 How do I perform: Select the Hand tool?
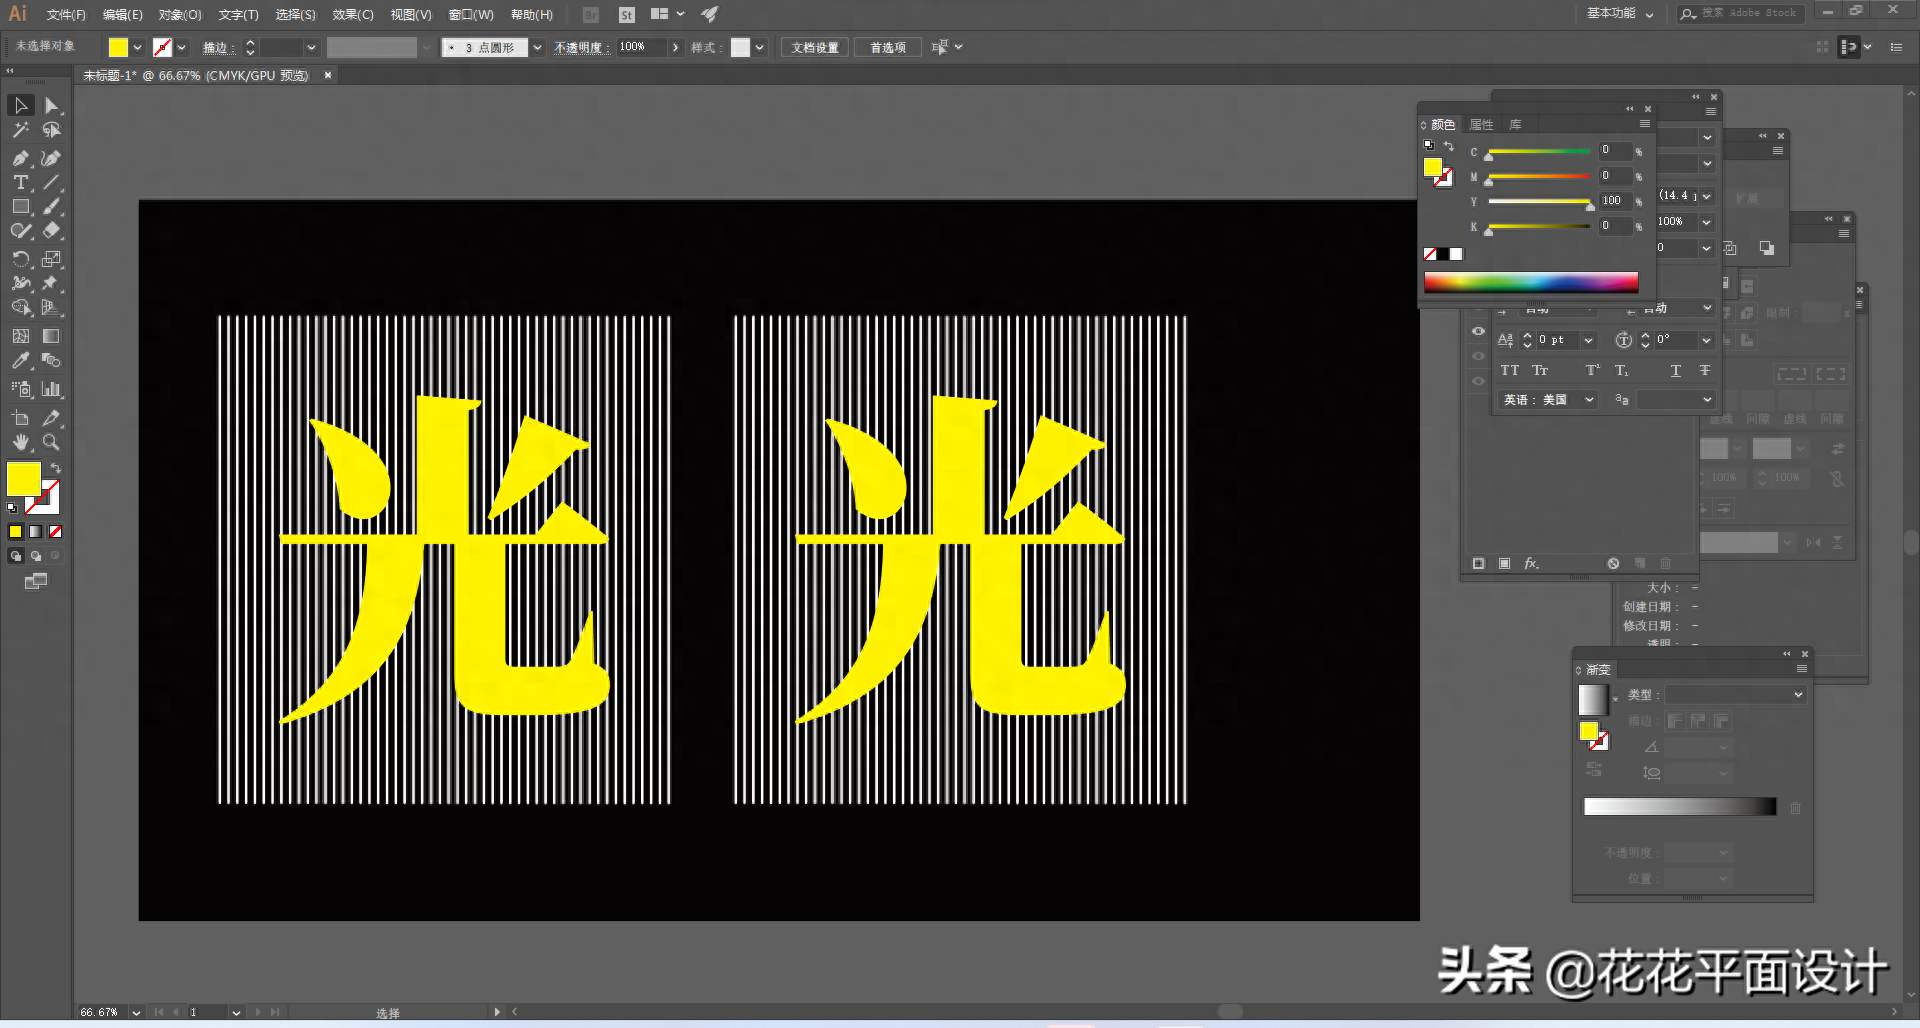[x=20, y=442]
